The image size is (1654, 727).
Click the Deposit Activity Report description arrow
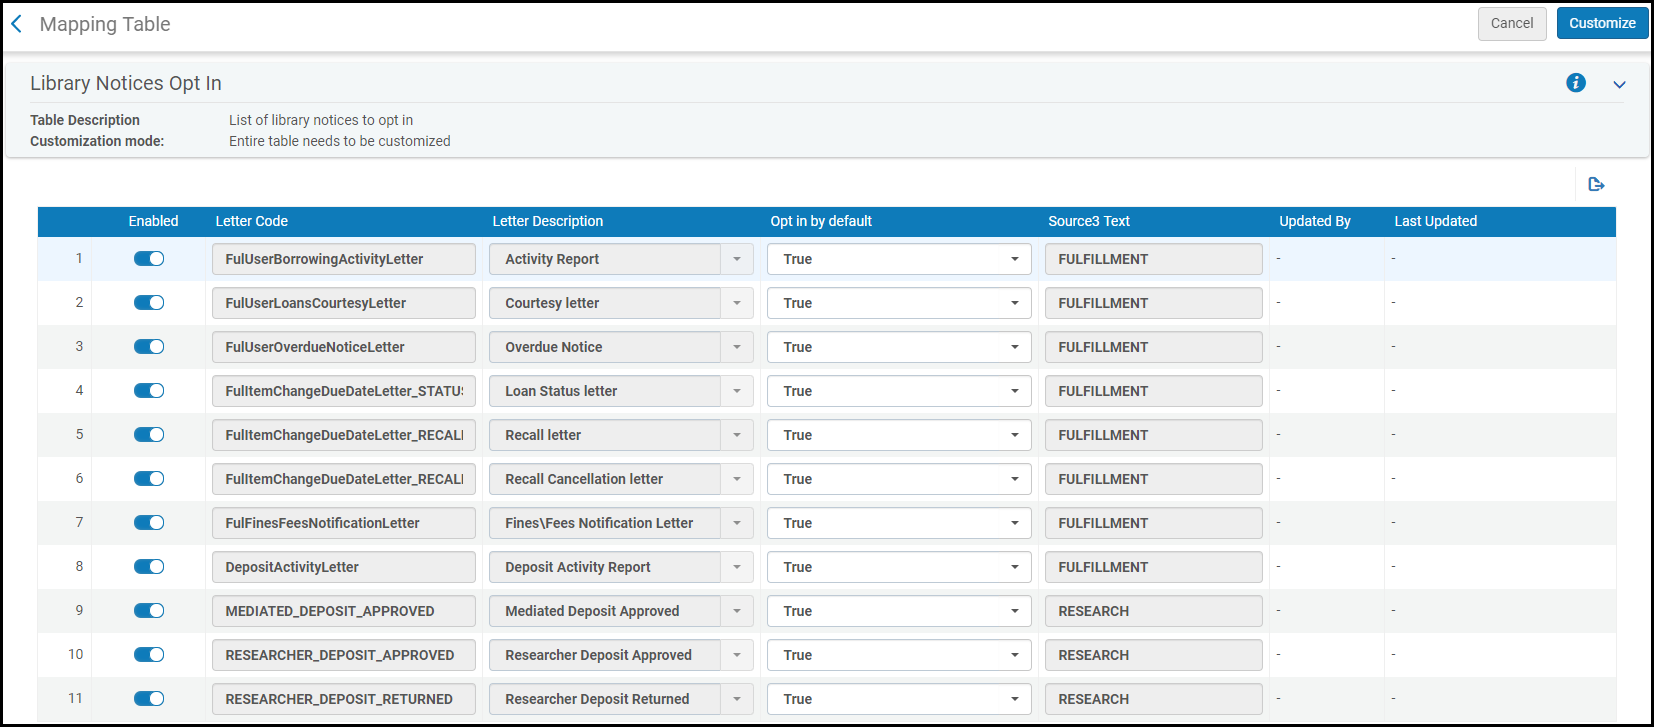pos(737,567)
